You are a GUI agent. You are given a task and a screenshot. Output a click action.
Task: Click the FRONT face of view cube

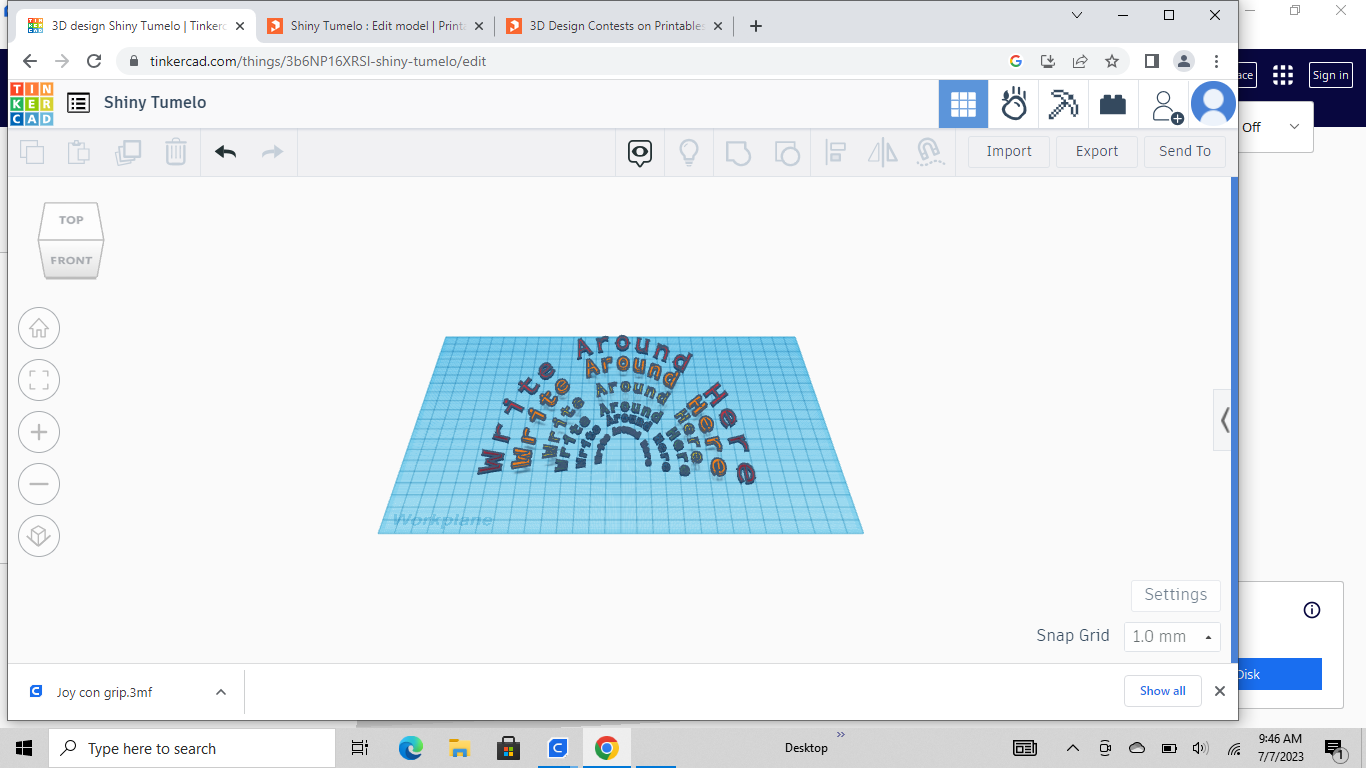(x=71, y=260)
